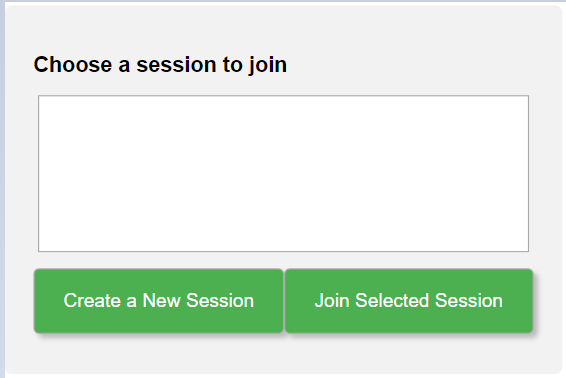Click inside the empty session list box
566x378 pixels.
pos(283,173)
